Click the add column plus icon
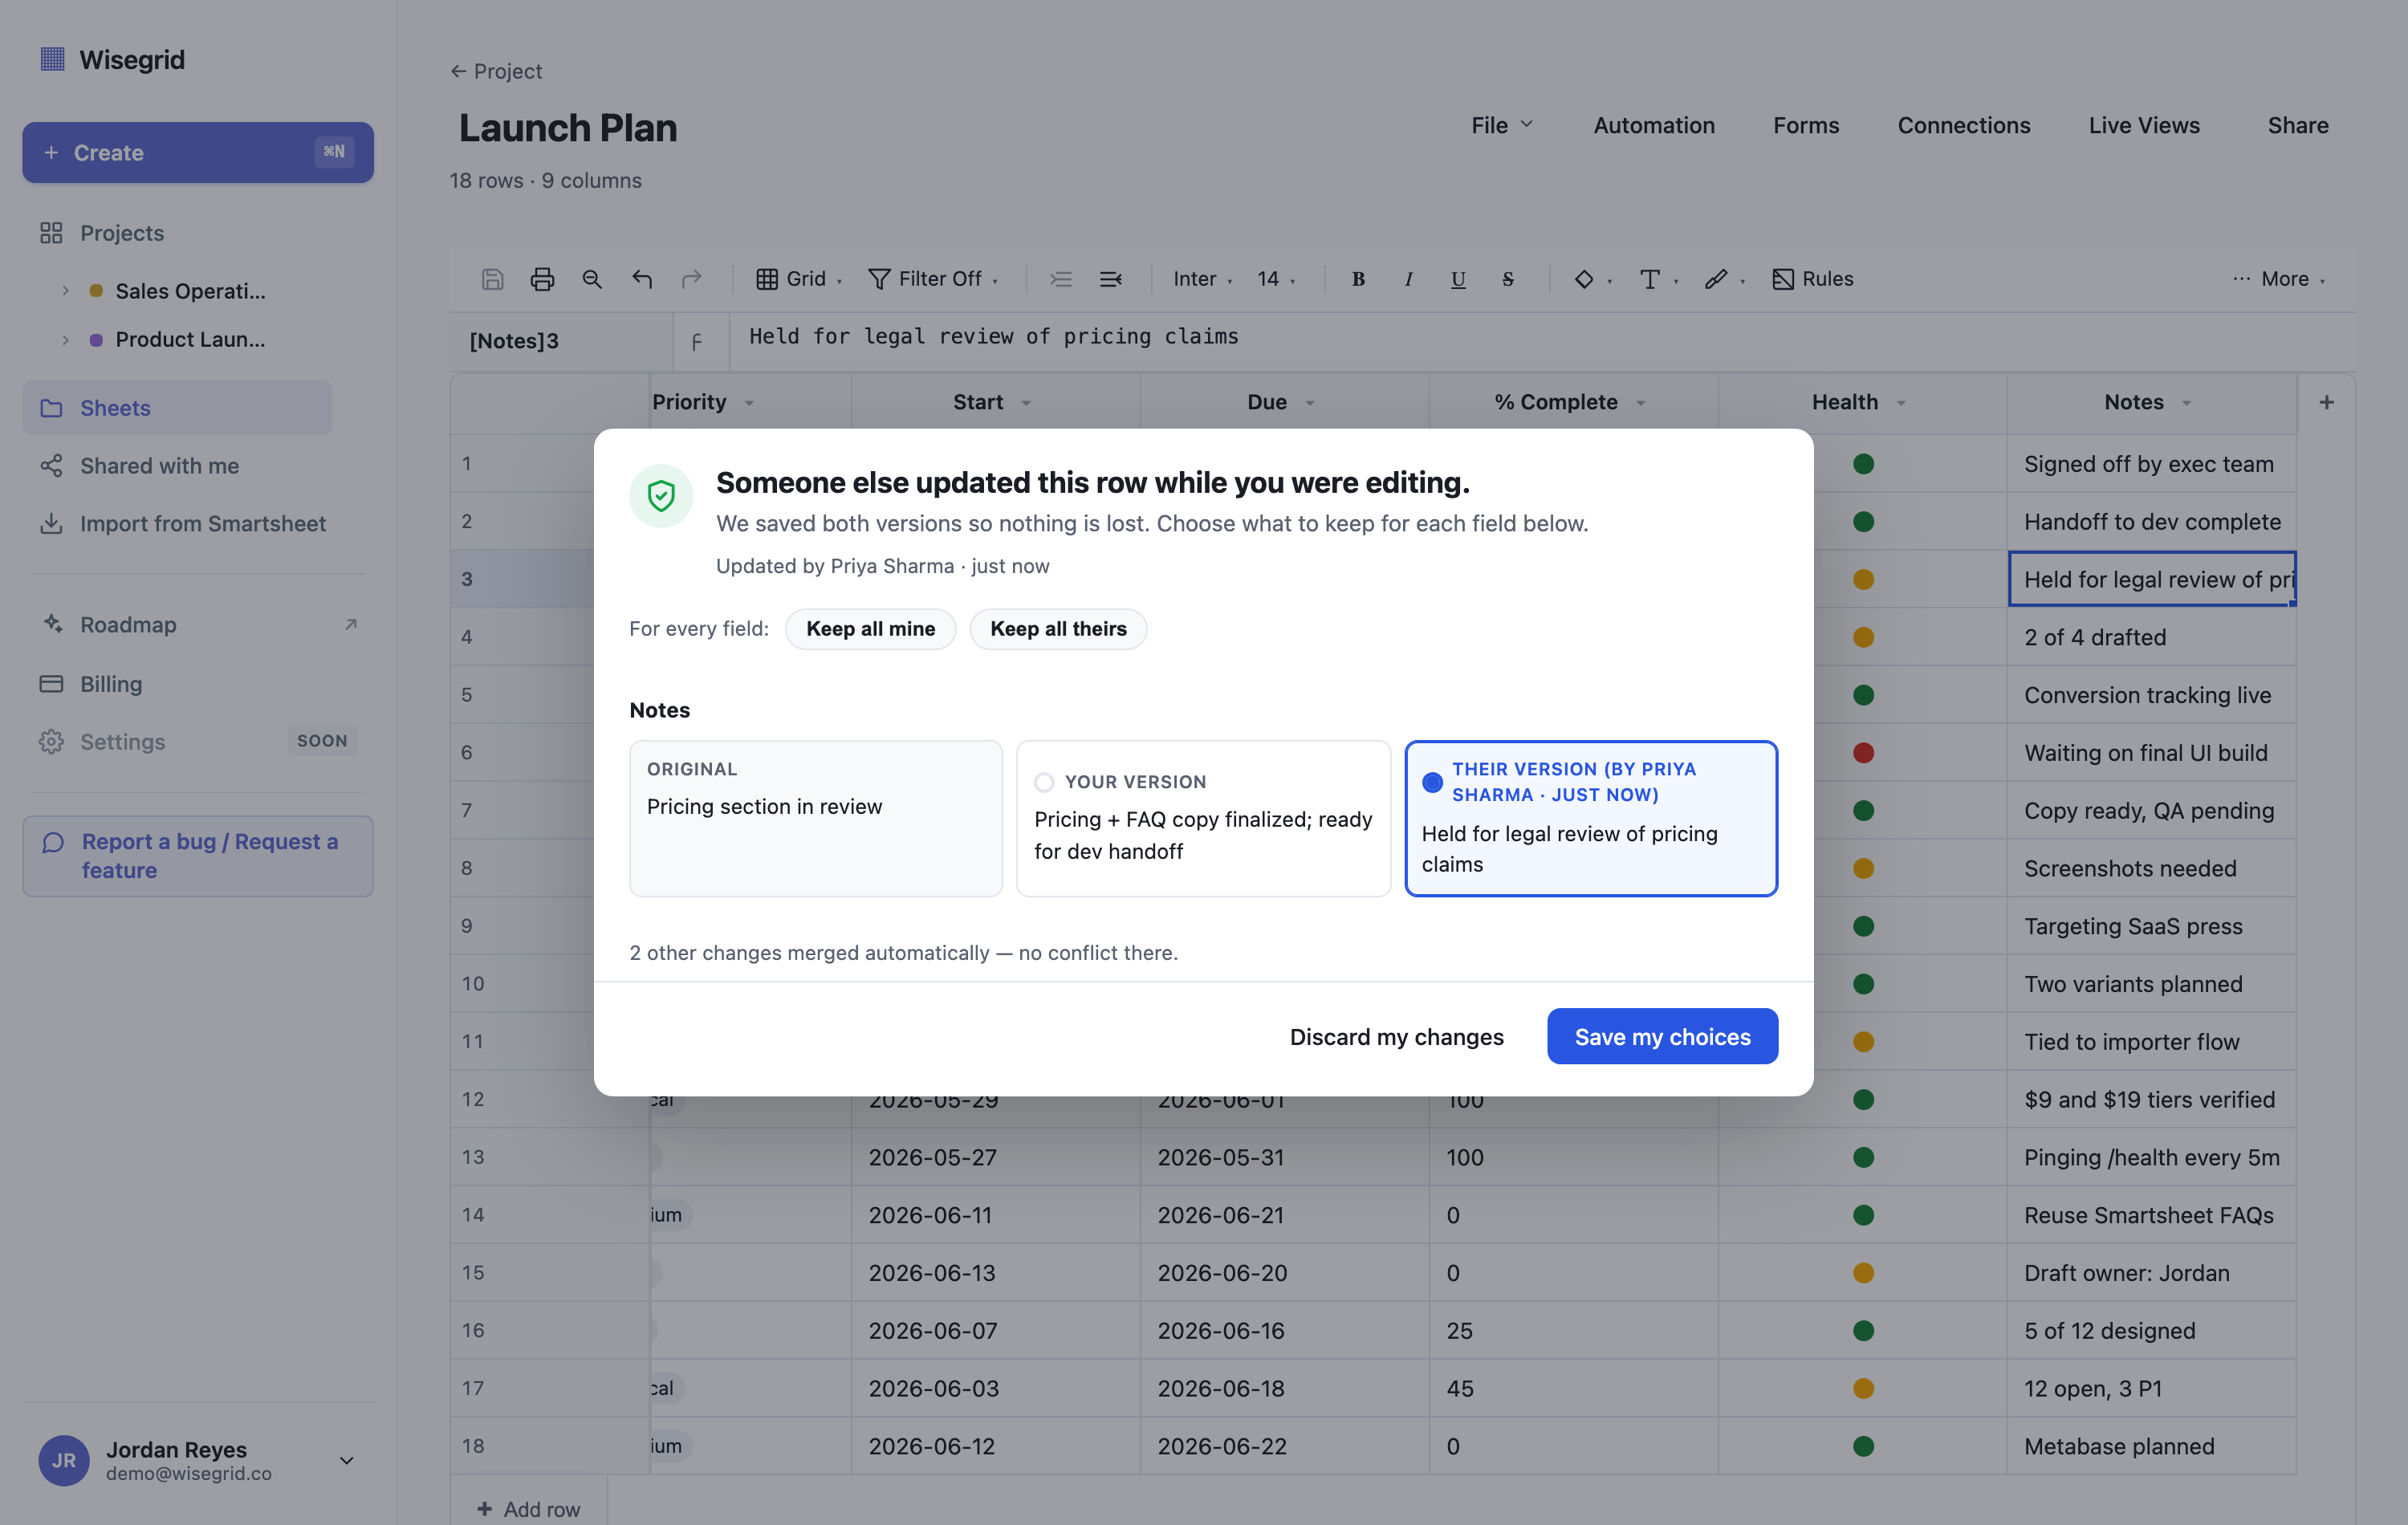This screenshot has width=2408, height=1525. click(x=2327, y=402)
